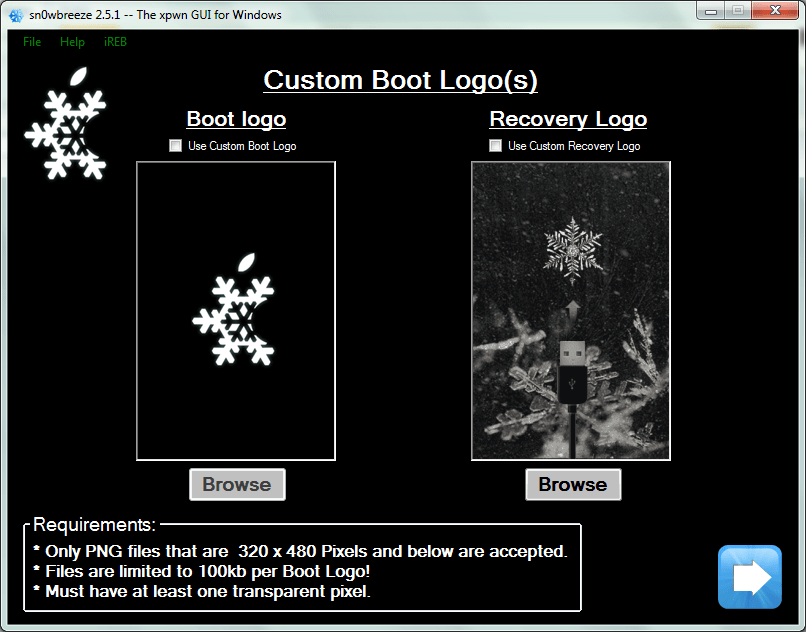Click the transparent pixel requirement line

tap(203, 591)
